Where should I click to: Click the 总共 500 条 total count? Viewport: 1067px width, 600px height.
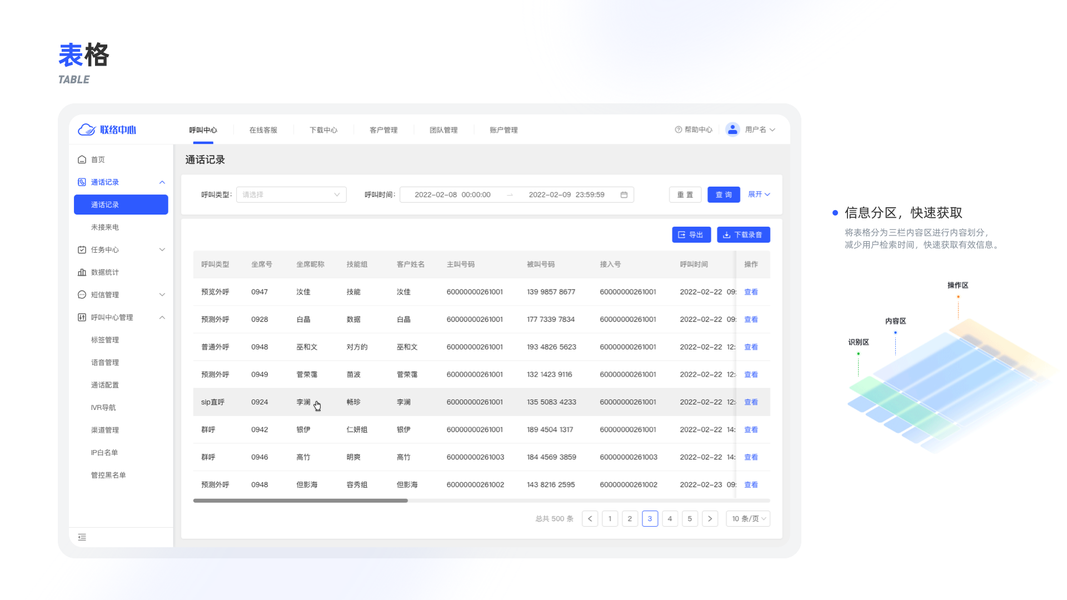554,519
